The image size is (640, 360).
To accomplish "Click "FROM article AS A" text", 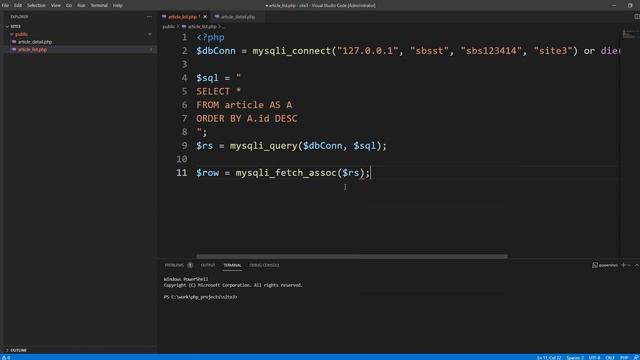I will (244, 105).
